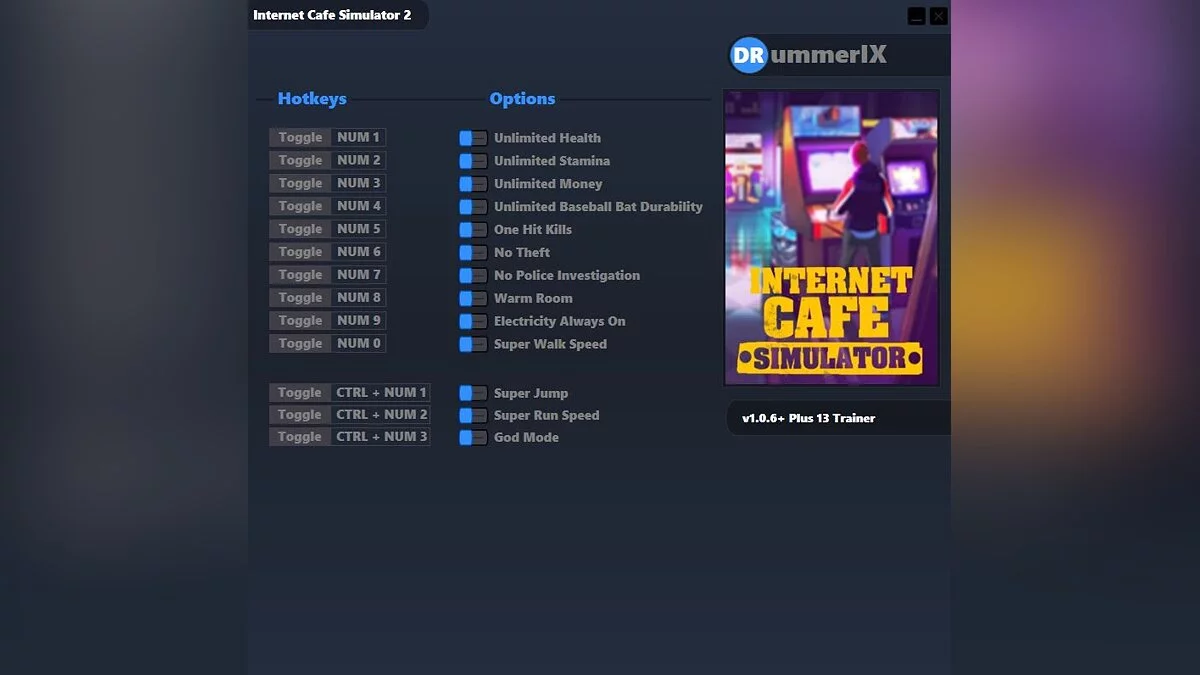
Task: Activate the No Theft option
Action: 472,252
